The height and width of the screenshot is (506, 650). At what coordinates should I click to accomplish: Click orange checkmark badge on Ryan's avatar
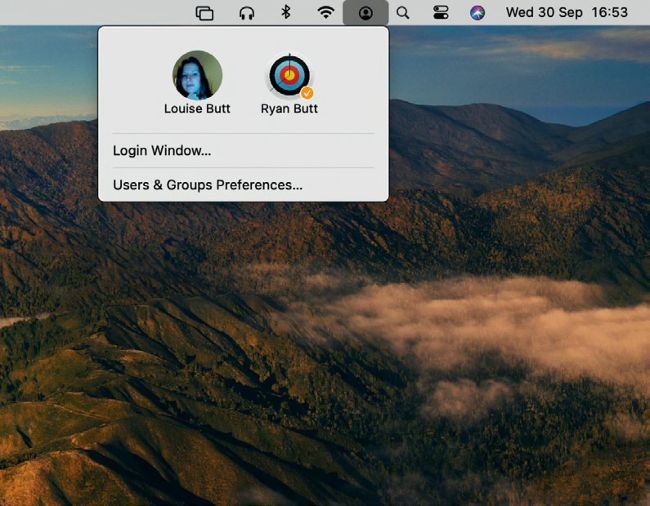coord(307,92)
